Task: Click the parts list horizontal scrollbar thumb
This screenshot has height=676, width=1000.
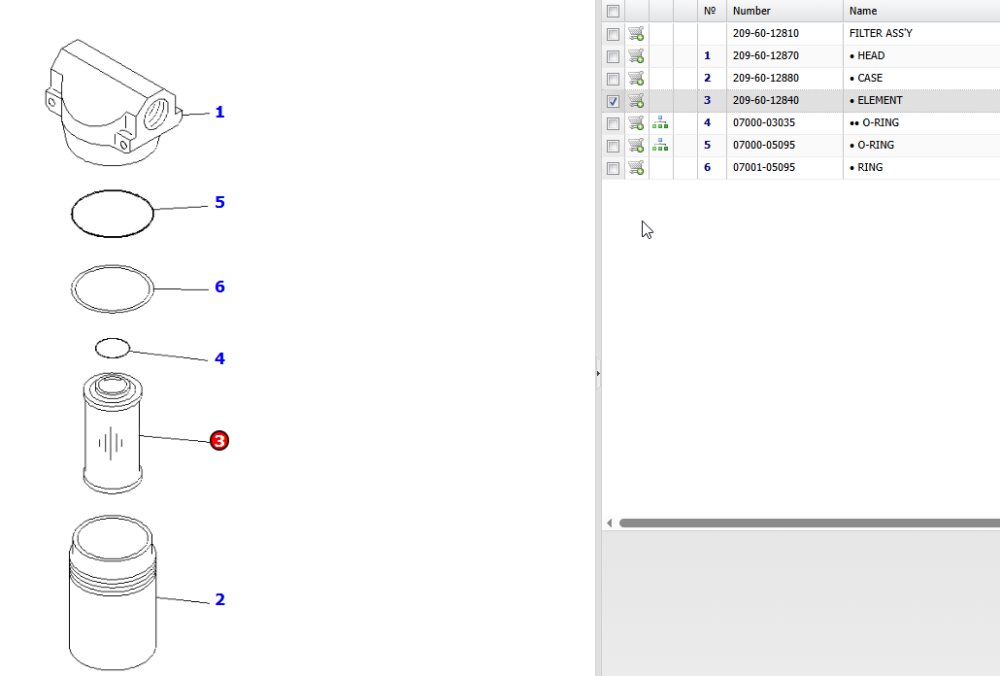Action: pyautogui.click(x=809, y=523)
